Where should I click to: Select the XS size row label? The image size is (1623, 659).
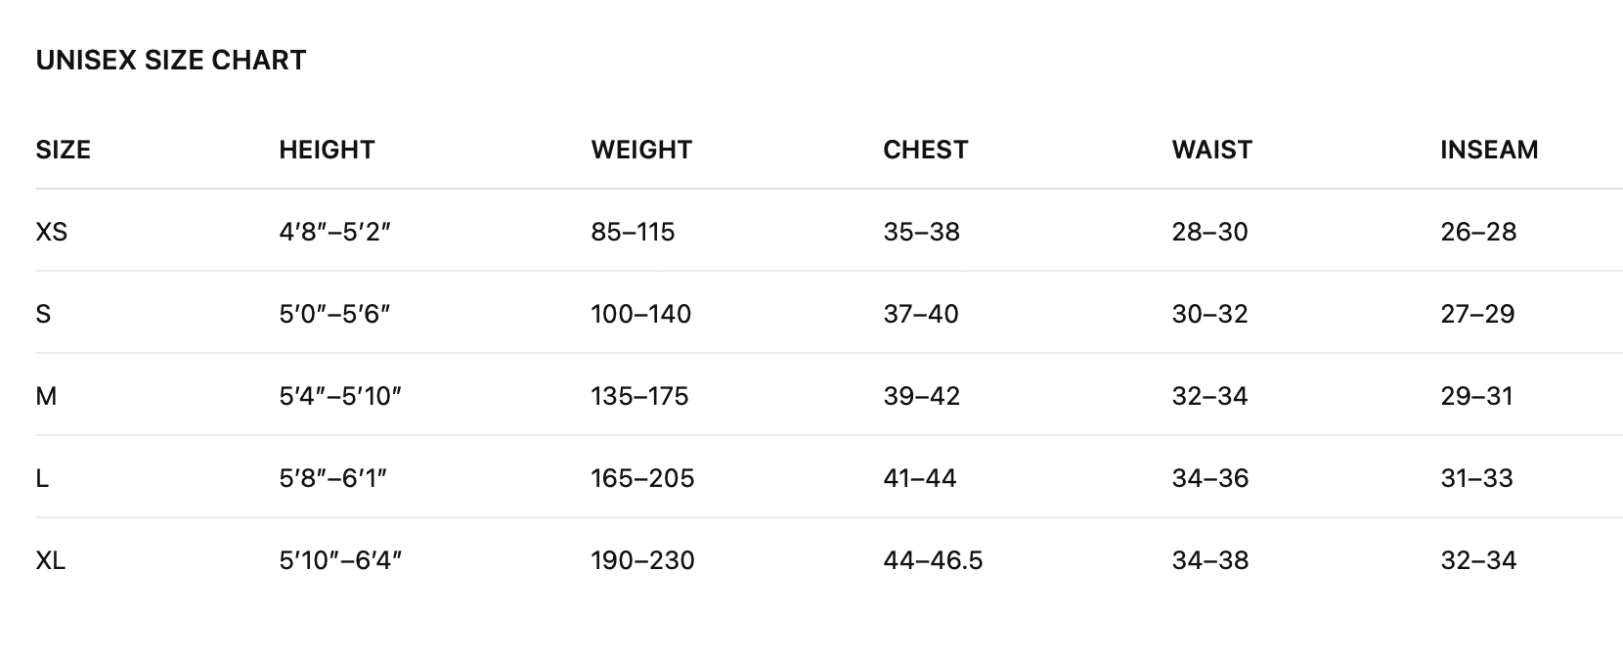(51, 232)
